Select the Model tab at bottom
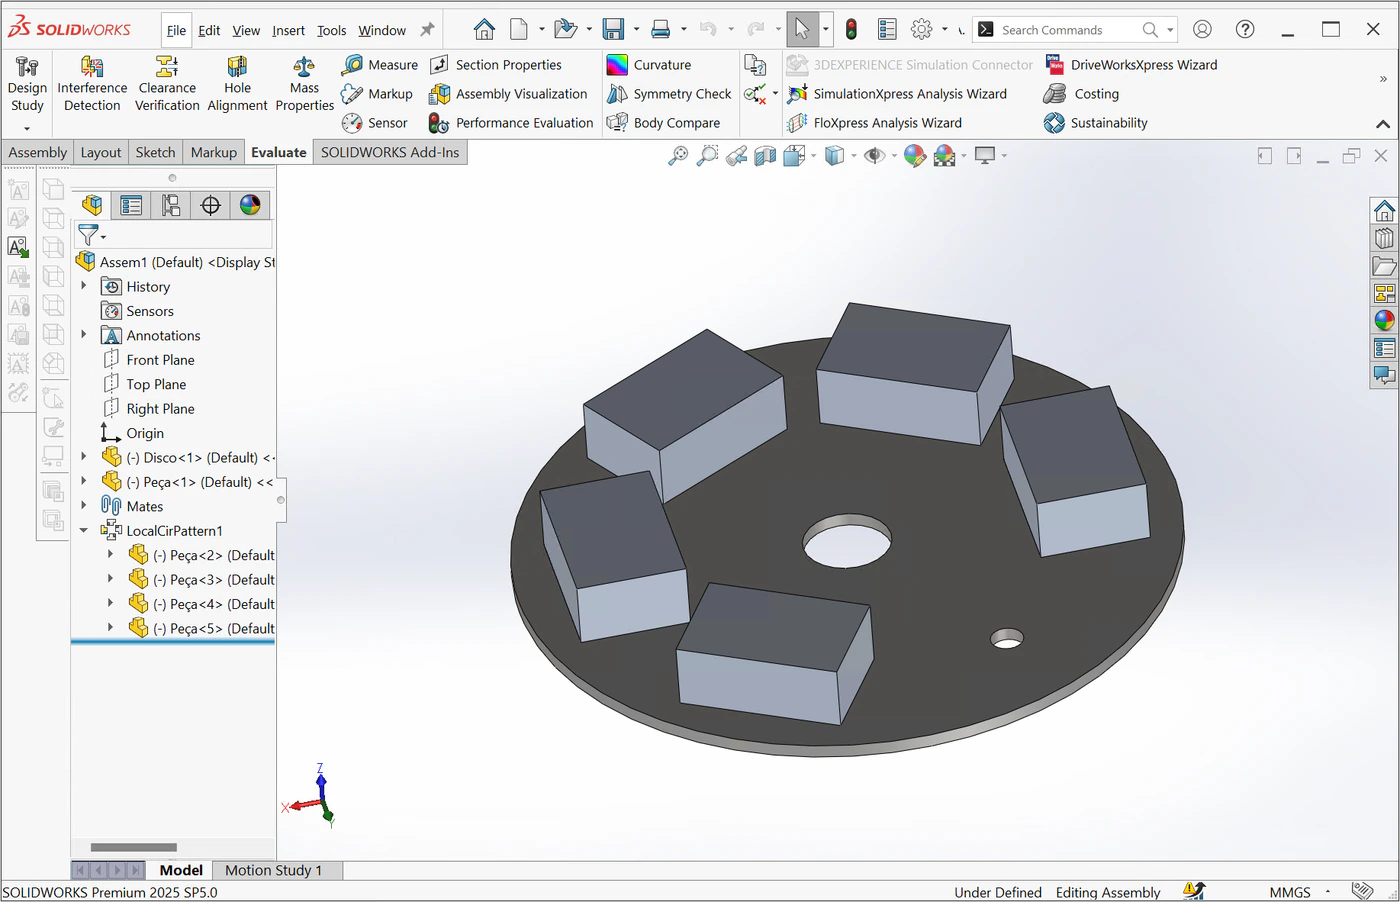This screenshot has width=1400, height=902. tap(181, 870)
